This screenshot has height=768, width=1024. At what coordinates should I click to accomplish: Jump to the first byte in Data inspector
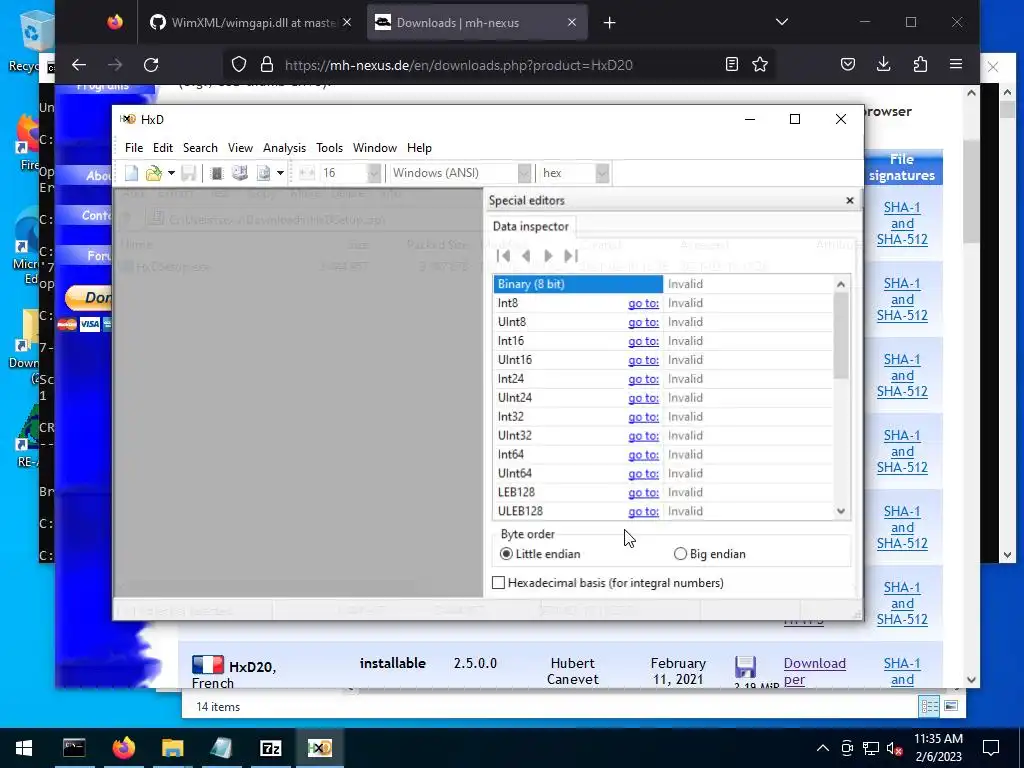pos(504,255)
